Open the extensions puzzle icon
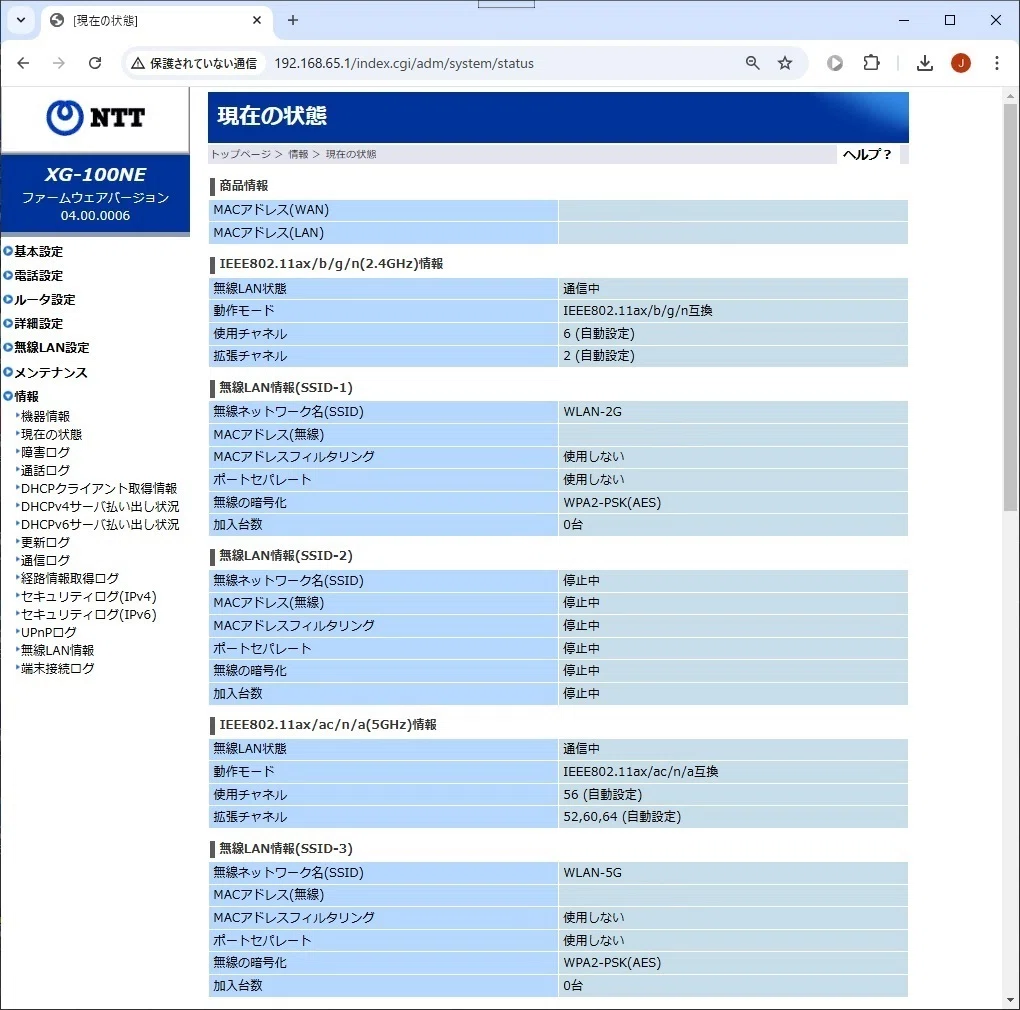 pos(871,63)
